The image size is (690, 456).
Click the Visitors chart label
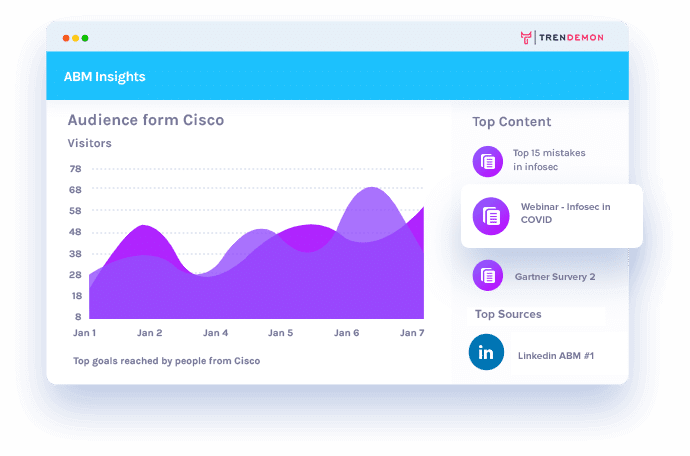point(89,143)
